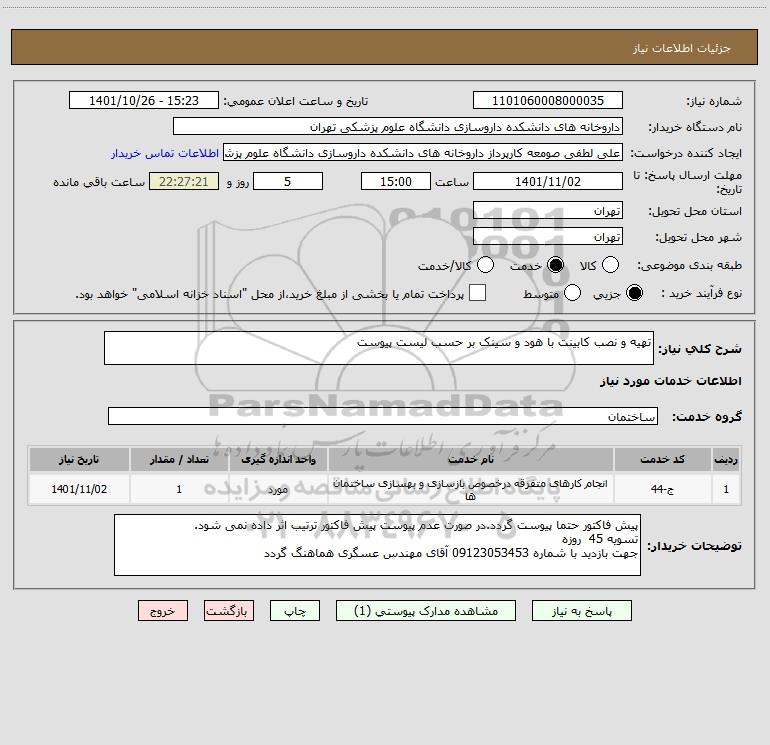770x745 pixels.
Task: Click the طبقه بندی موضوعی label
Action: pyautogui.click(x=689, y=266)
